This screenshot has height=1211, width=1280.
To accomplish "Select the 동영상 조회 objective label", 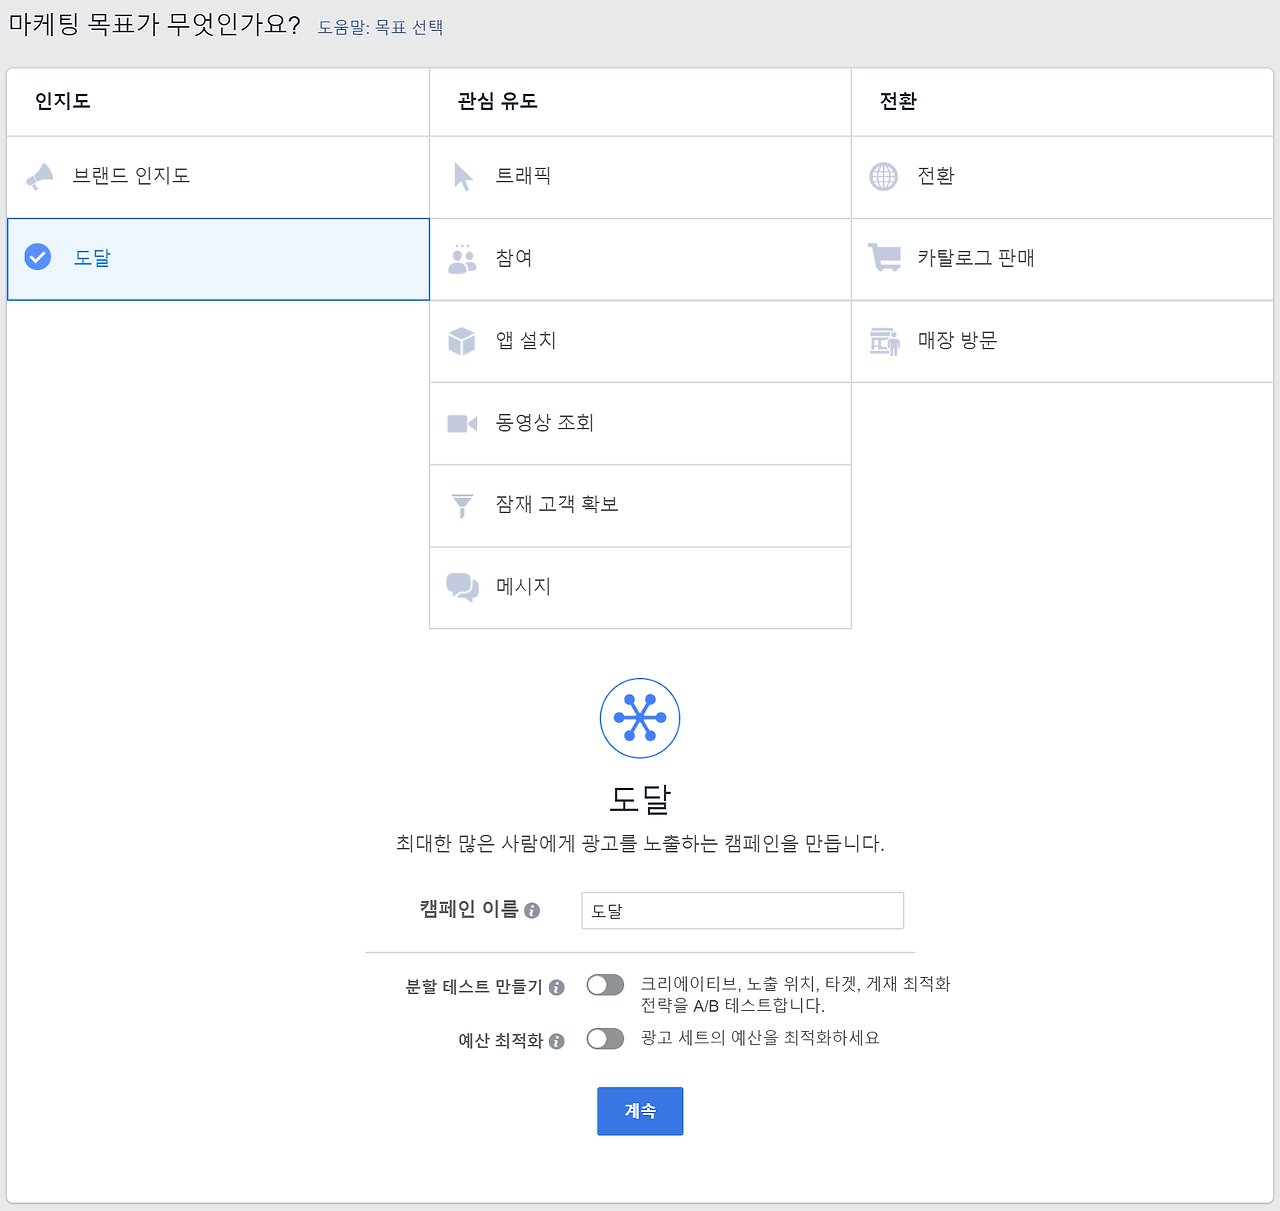I will [545, 423].
